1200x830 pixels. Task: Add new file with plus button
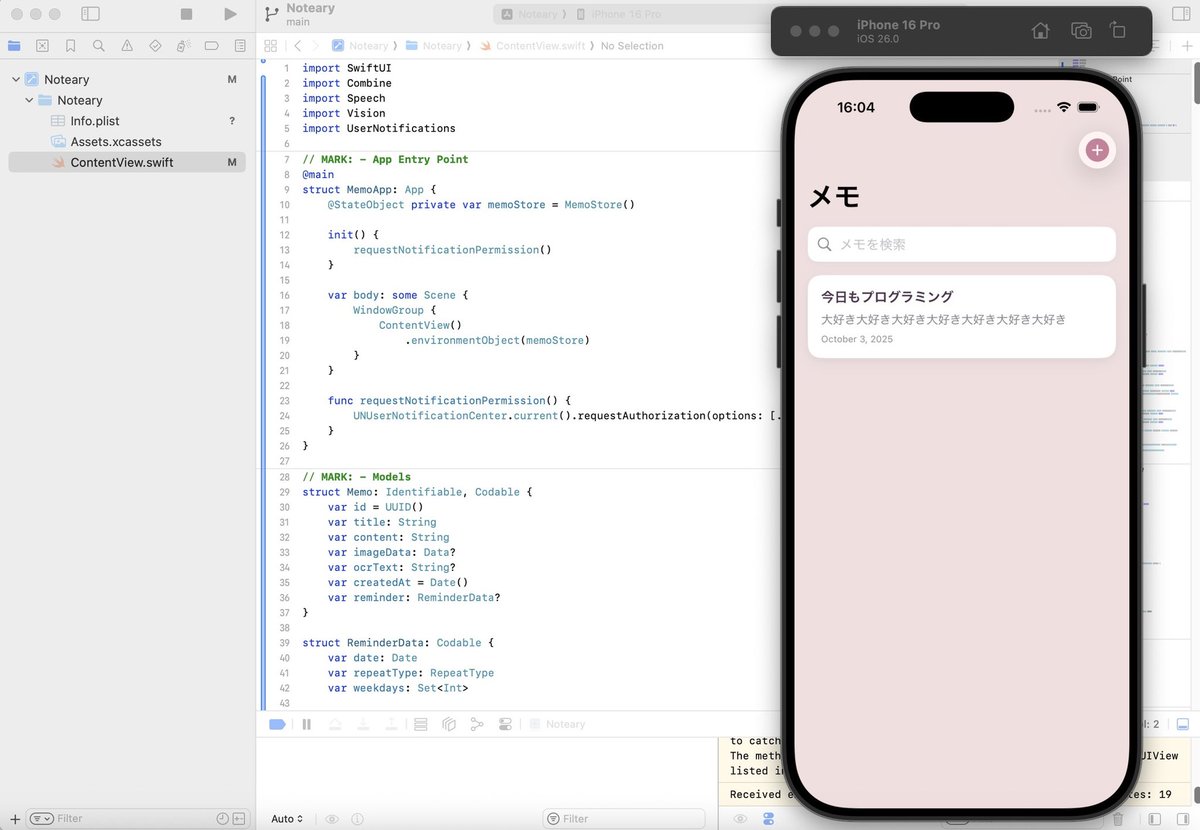(14, 818)
